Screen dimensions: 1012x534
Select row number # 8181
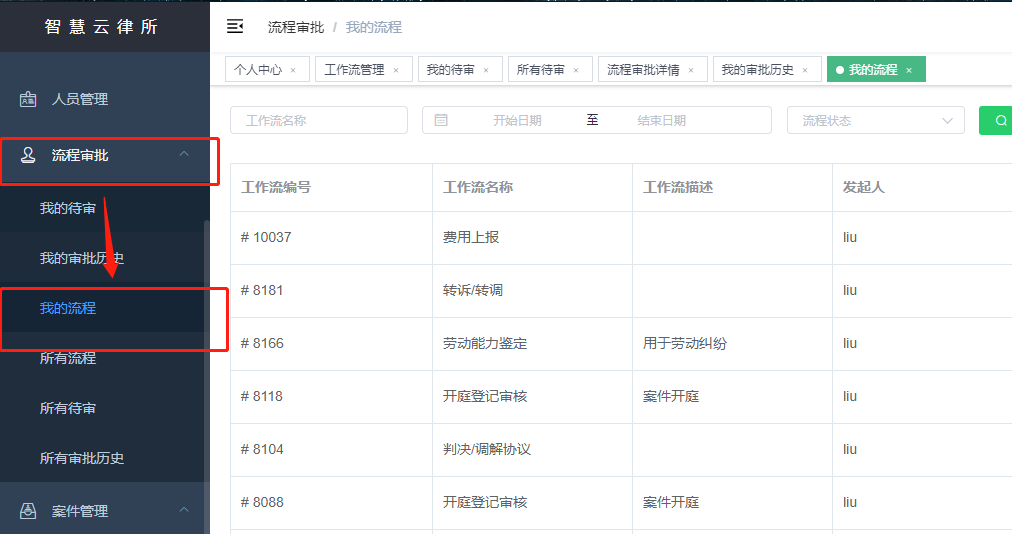pyautogui.click(x=262, y=290)
